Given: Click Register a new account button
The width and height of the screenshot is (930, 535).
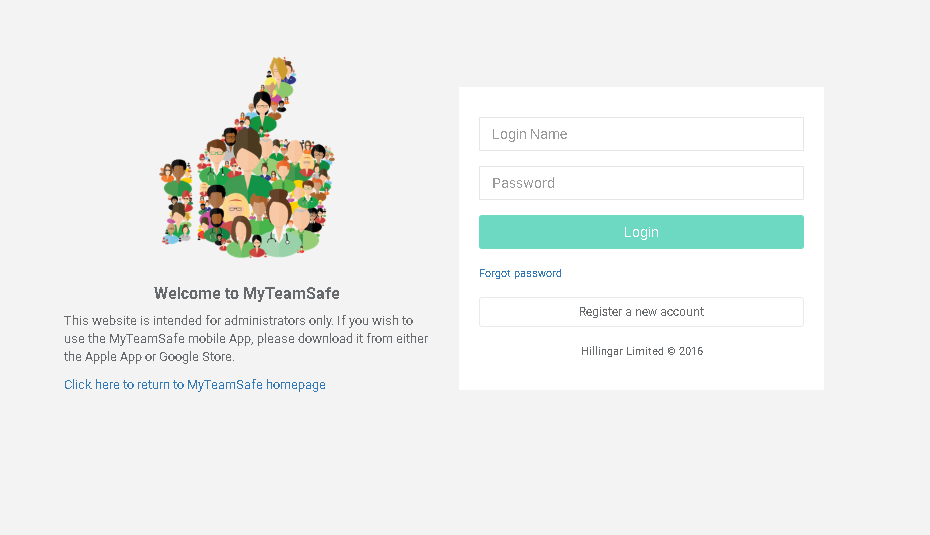Looking at the screenshot, I should 641,312.
